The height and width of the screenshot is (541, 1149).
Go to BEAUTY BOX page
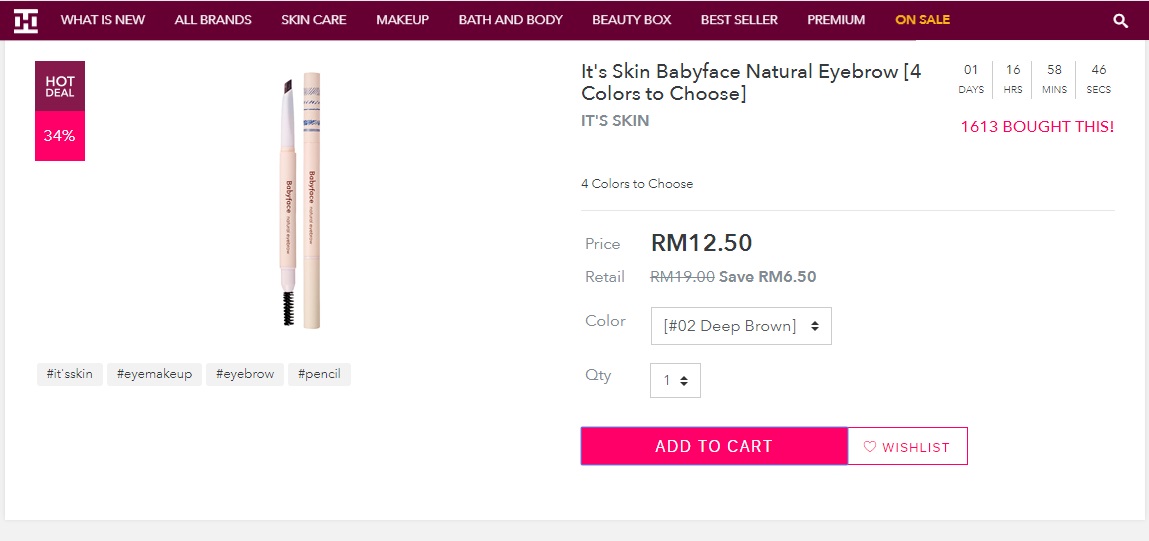click(632, 20)
